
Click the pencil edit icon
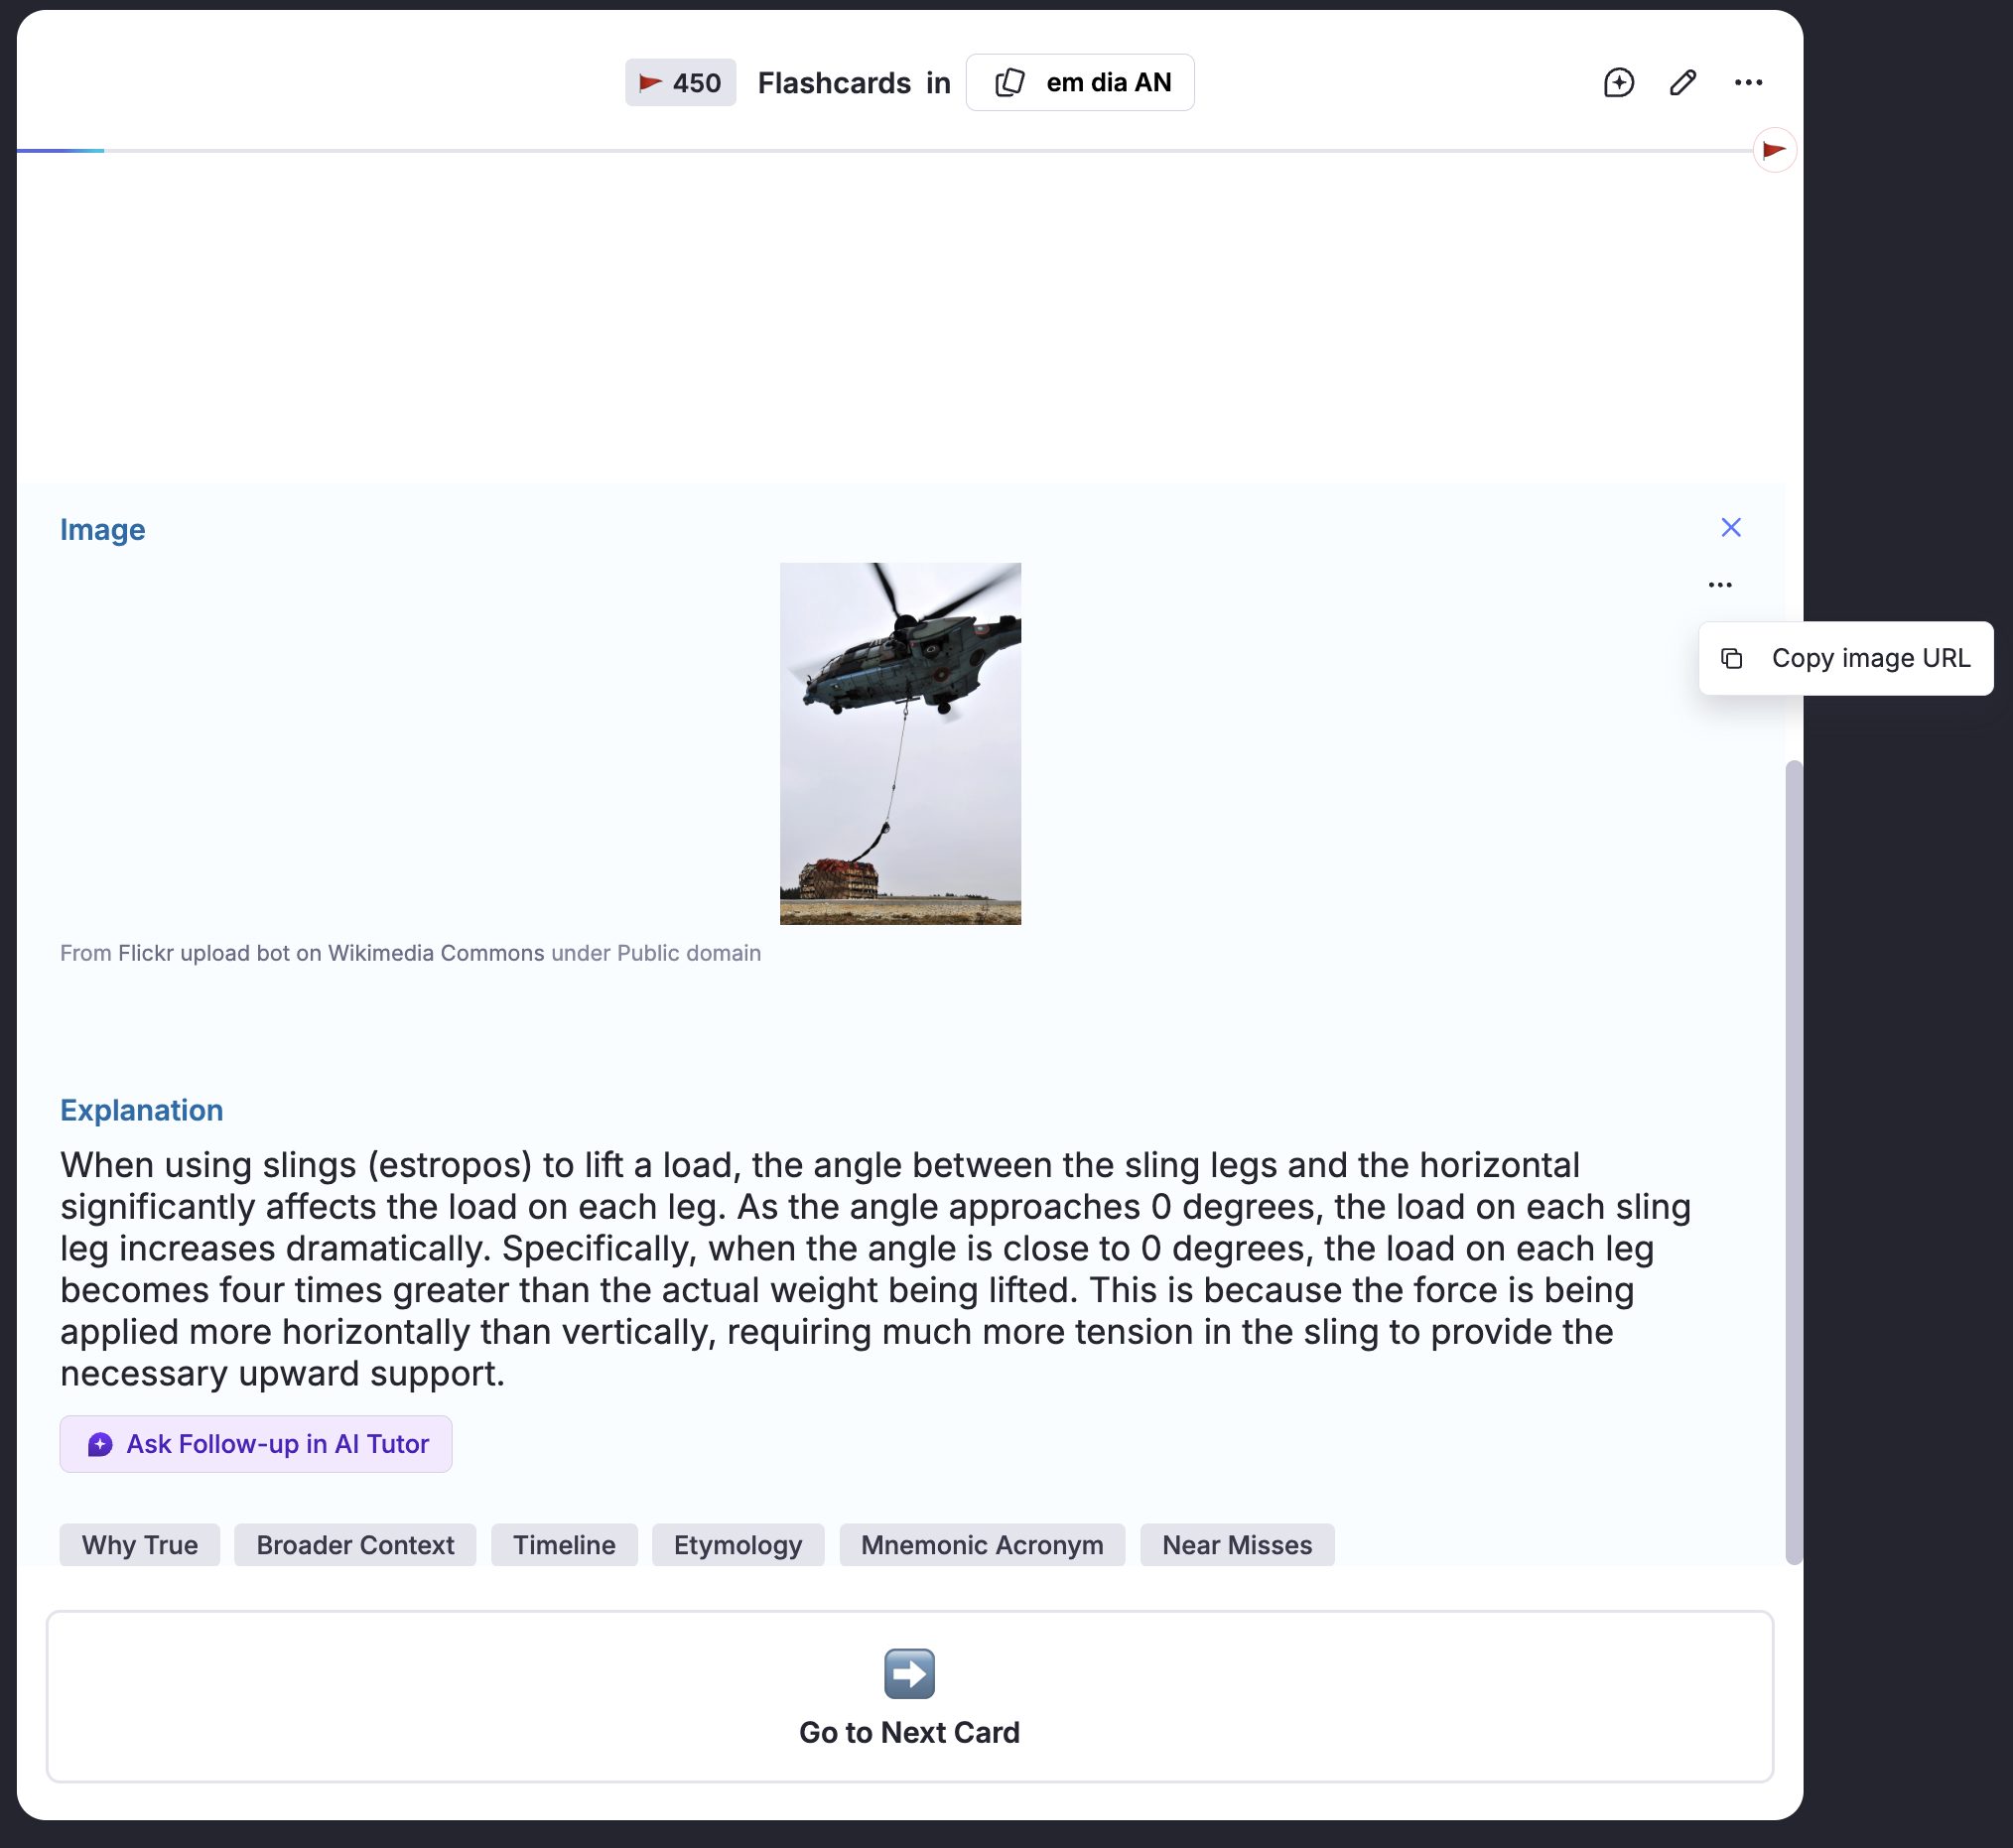point(1683,83)
